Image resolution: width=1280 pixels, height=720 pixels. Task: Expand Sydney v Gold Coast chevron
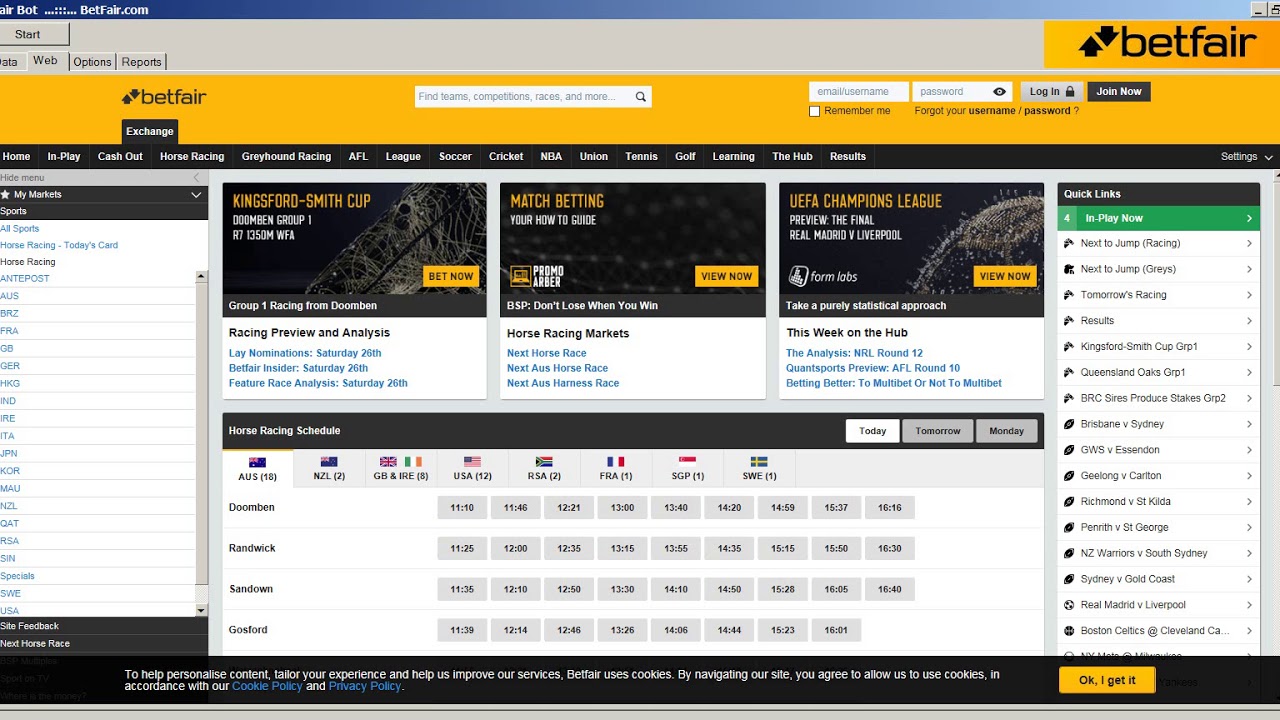[x=1249, y=579]
